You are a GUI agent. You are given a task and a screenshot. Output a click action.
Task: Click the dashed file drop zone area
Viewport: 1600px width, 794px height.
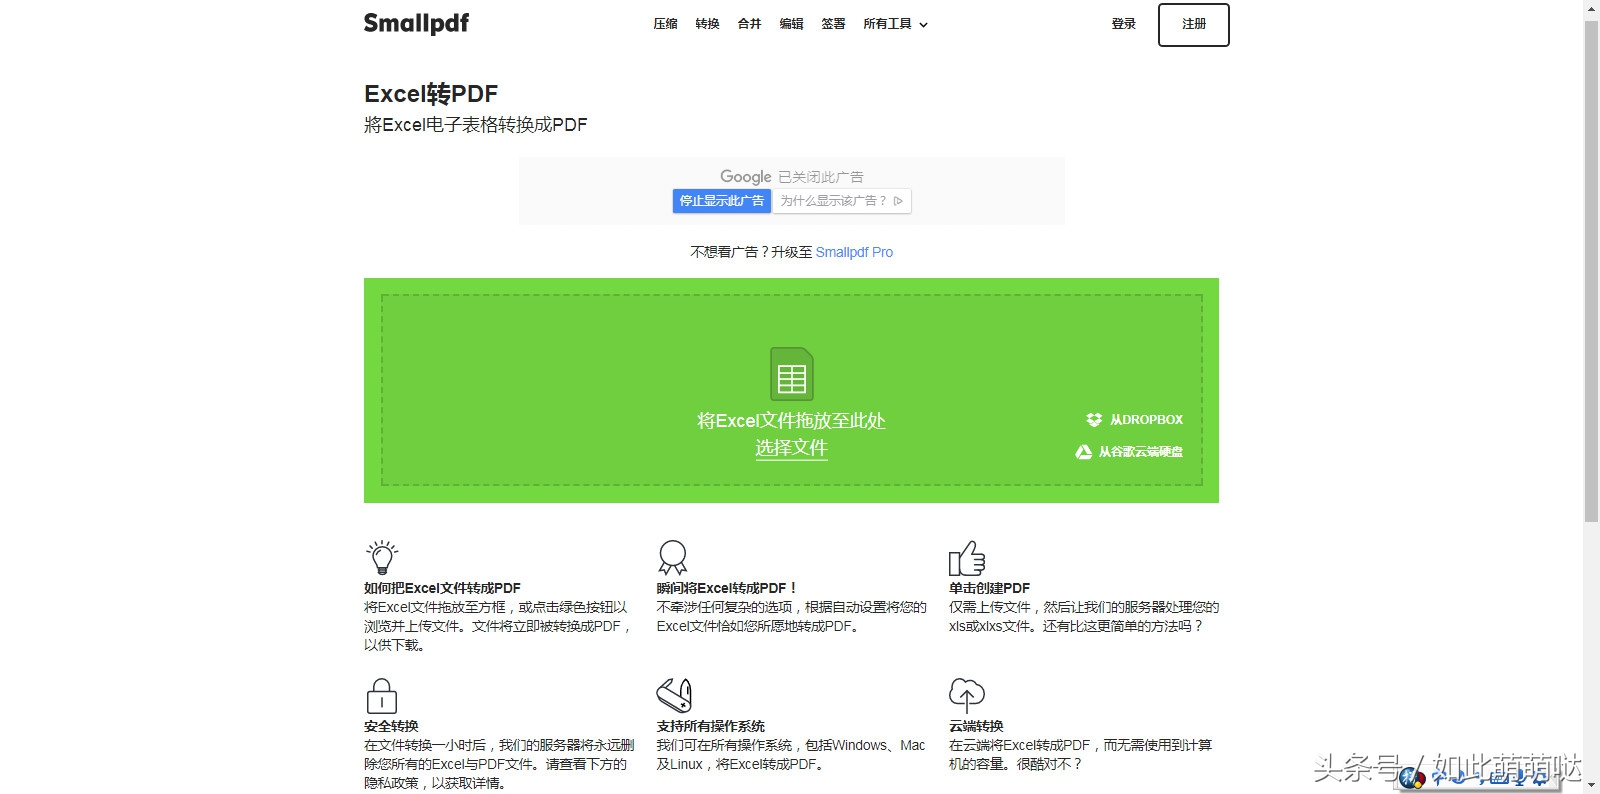(791, 390)
